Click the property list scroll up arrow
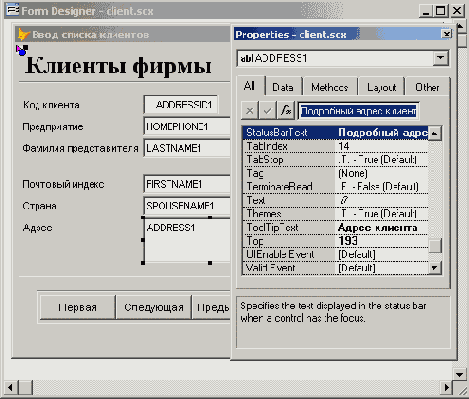Image resolution: width=469 pixels, height=399 pixels. pos(435,133)
